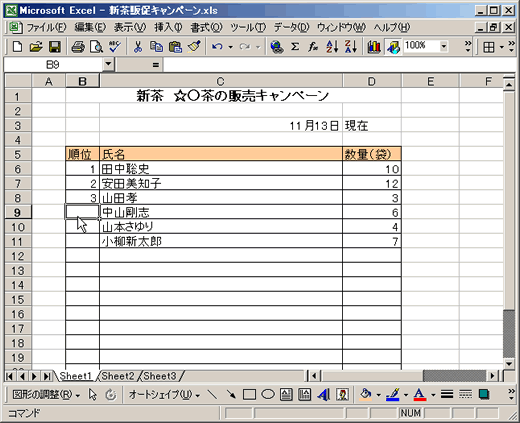Viewport: 520px width, 423px height.
Task: Open the Name Box dropdown arrow
Action: click(108, 64)
